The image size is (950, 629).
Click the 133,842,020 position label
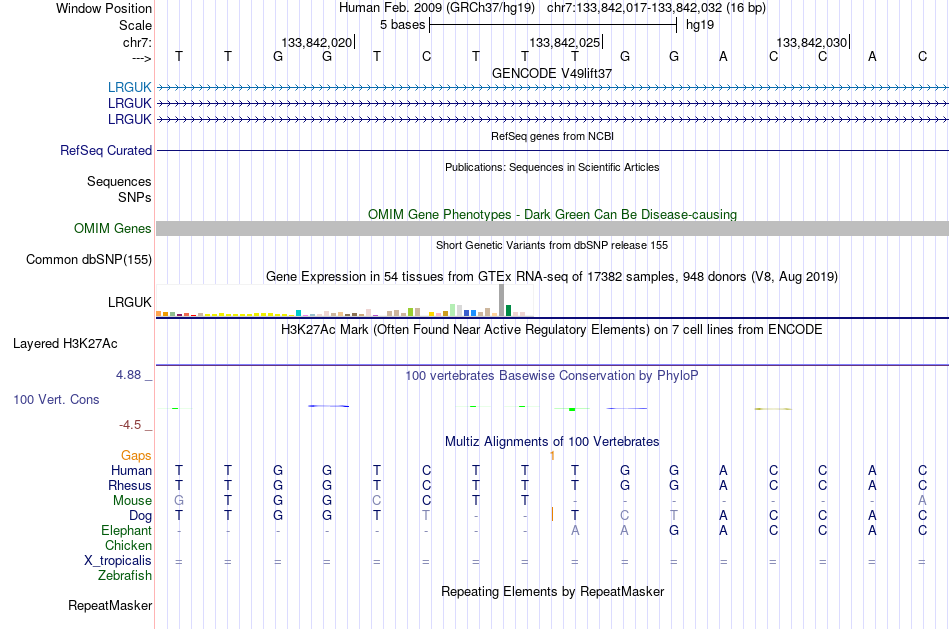tap(316, 42)
